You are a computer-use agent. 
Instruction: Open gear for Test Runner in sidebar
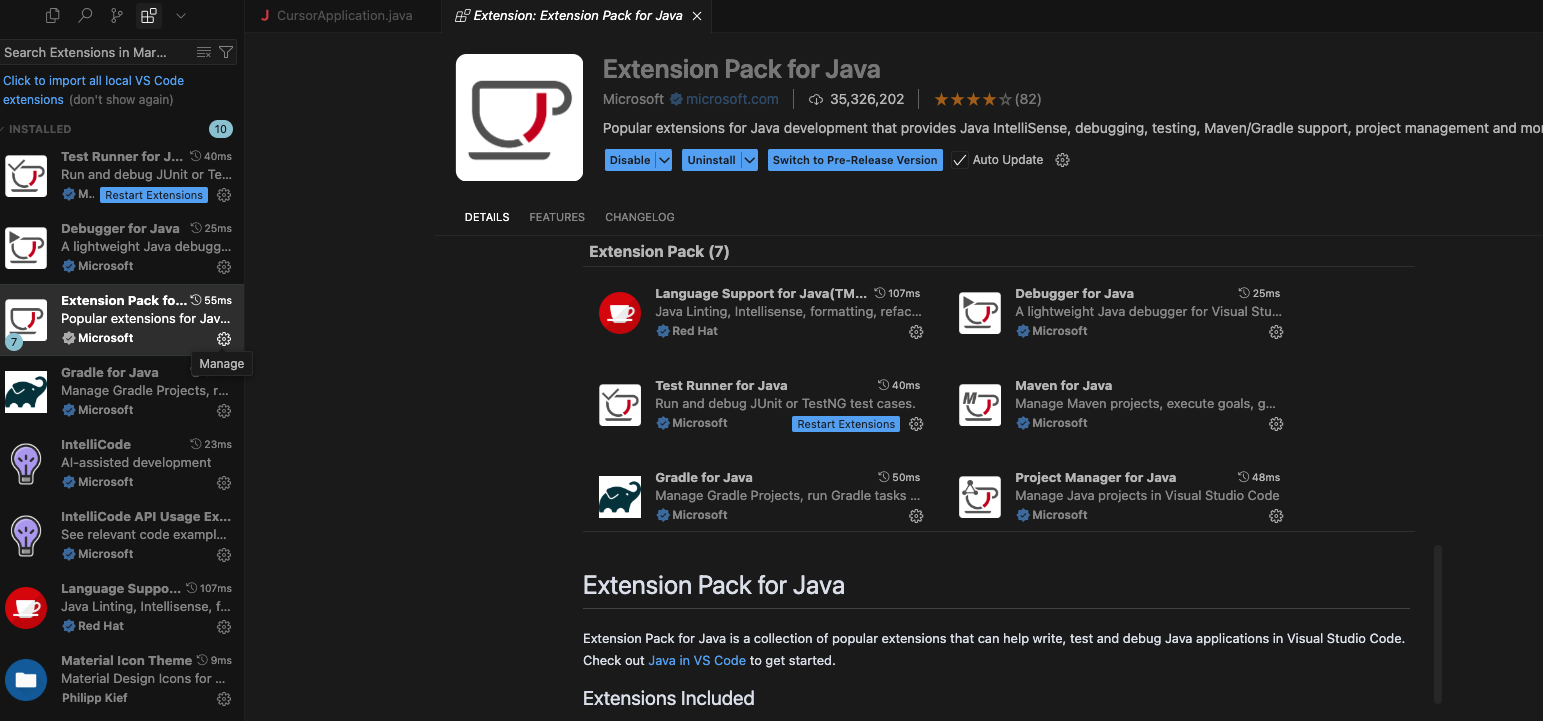pos(224,195)
